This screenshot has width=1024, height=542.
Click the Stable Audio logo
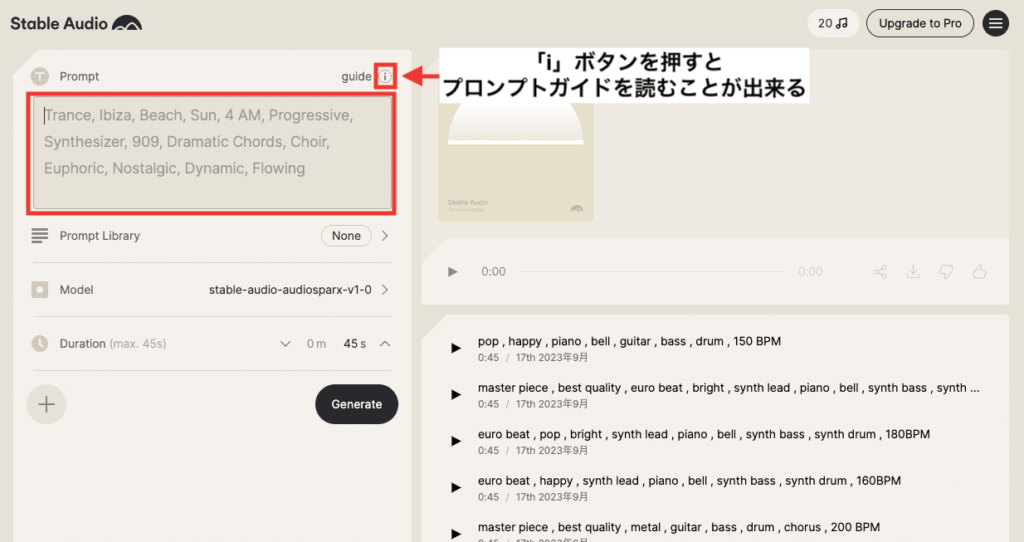(x=76, y=24)
